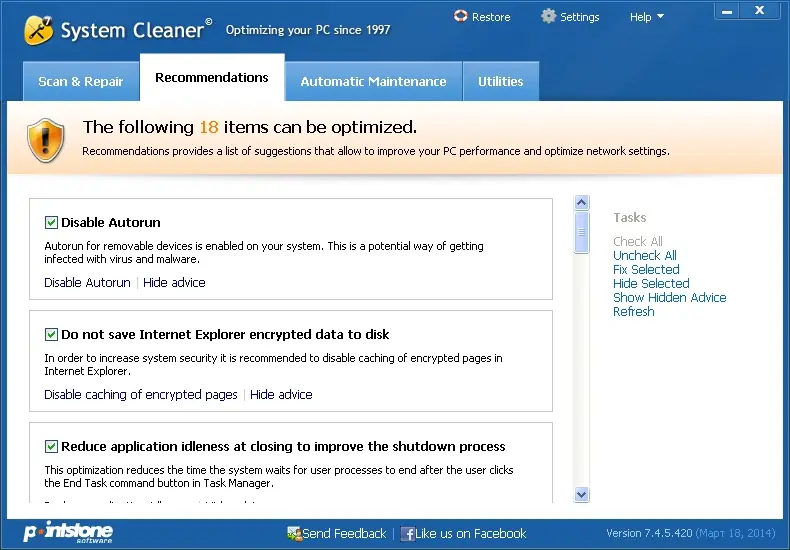Toggle Reduce application idleness checkbox
Viewport: 790px width, 550px height.
(51, 446)
